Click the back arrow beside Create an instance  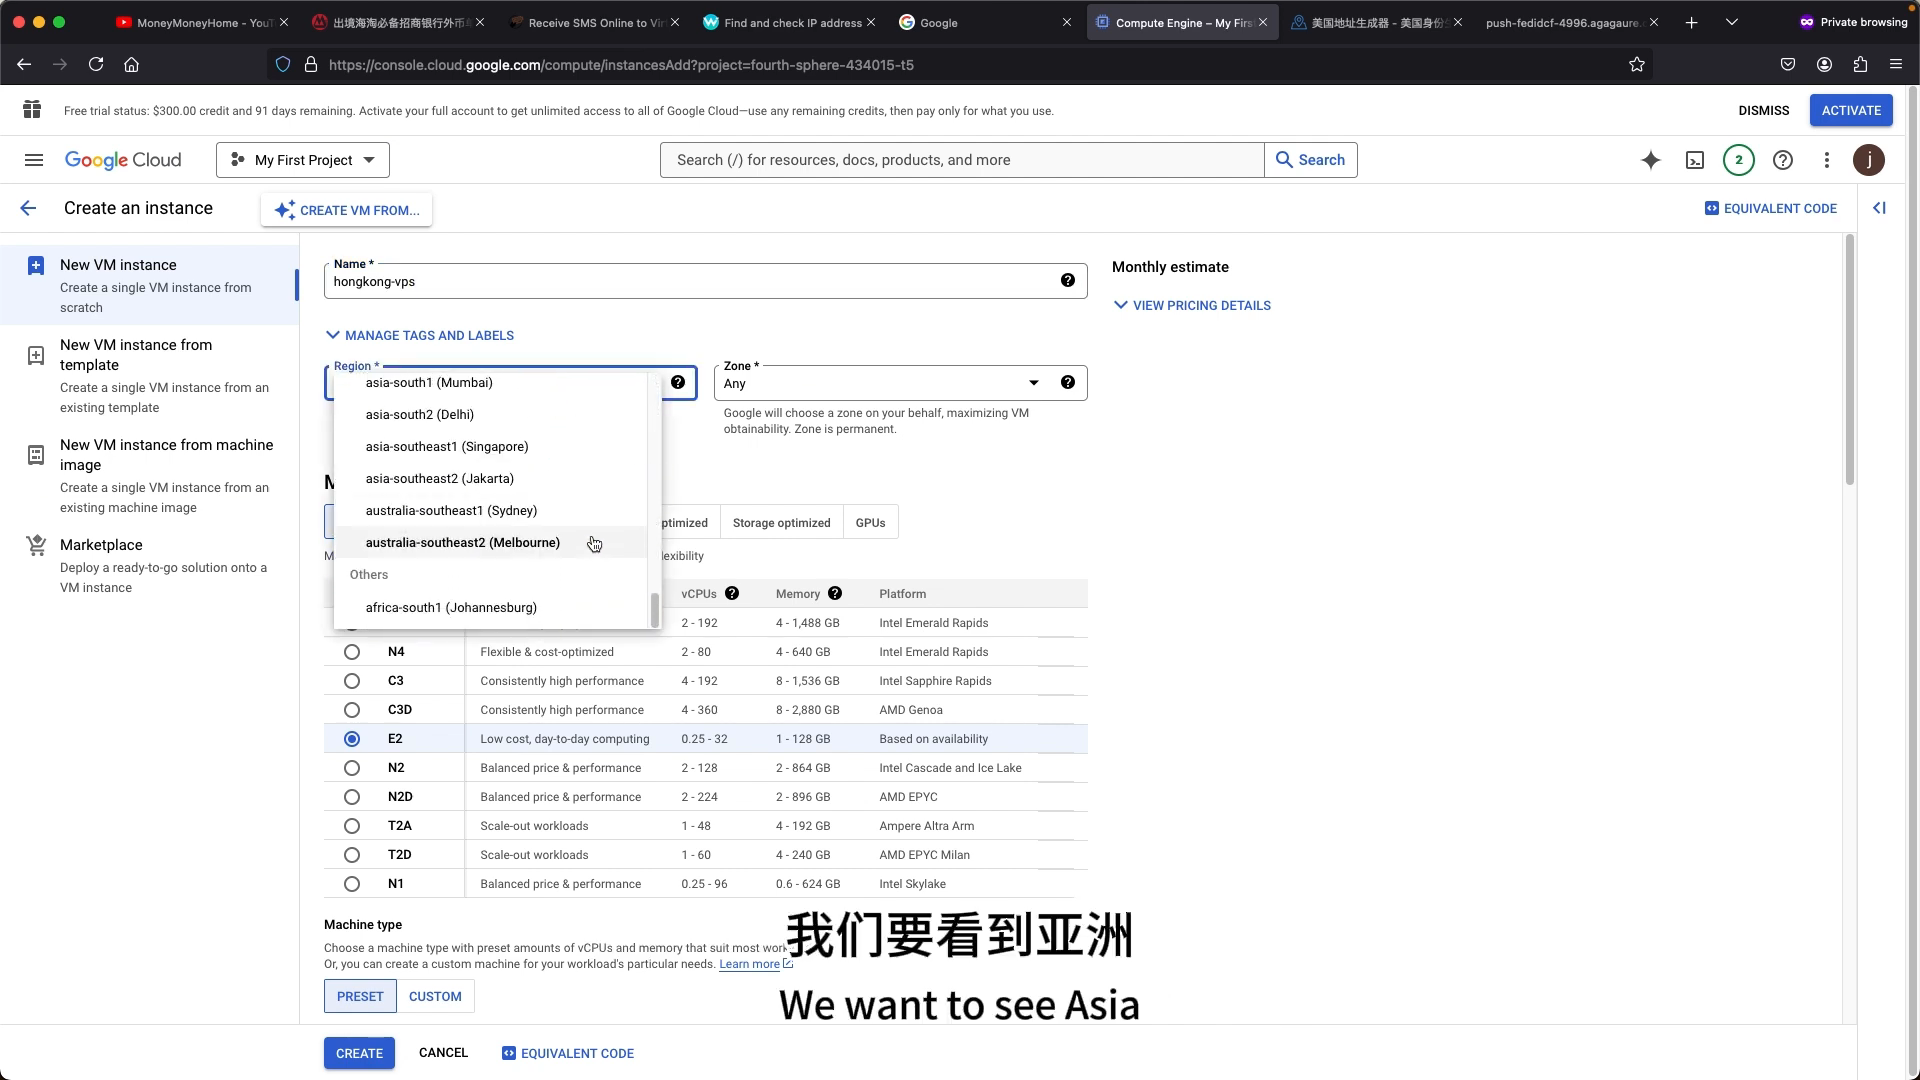coord(28,208)
